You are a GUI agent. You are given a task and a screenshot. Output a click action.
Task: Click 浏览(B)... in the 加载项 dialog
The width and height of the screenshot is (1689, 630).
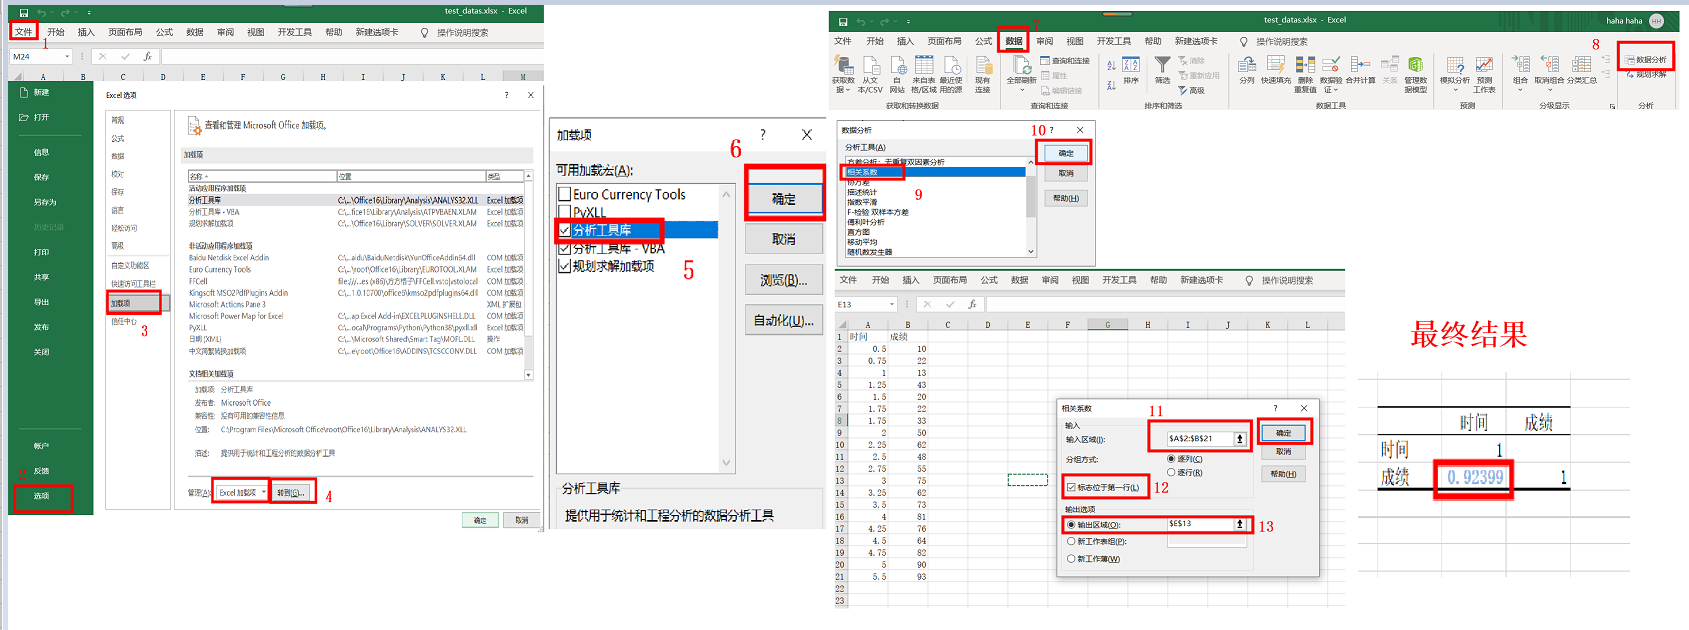point(784,280)
